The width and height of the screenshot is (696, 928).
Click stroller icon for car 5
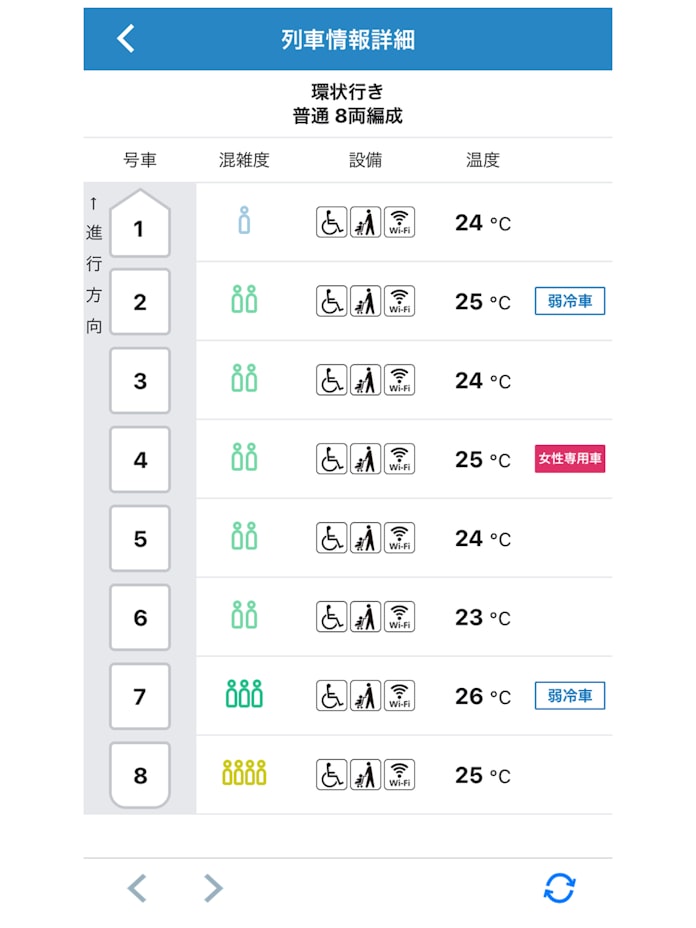coord(366,538)
